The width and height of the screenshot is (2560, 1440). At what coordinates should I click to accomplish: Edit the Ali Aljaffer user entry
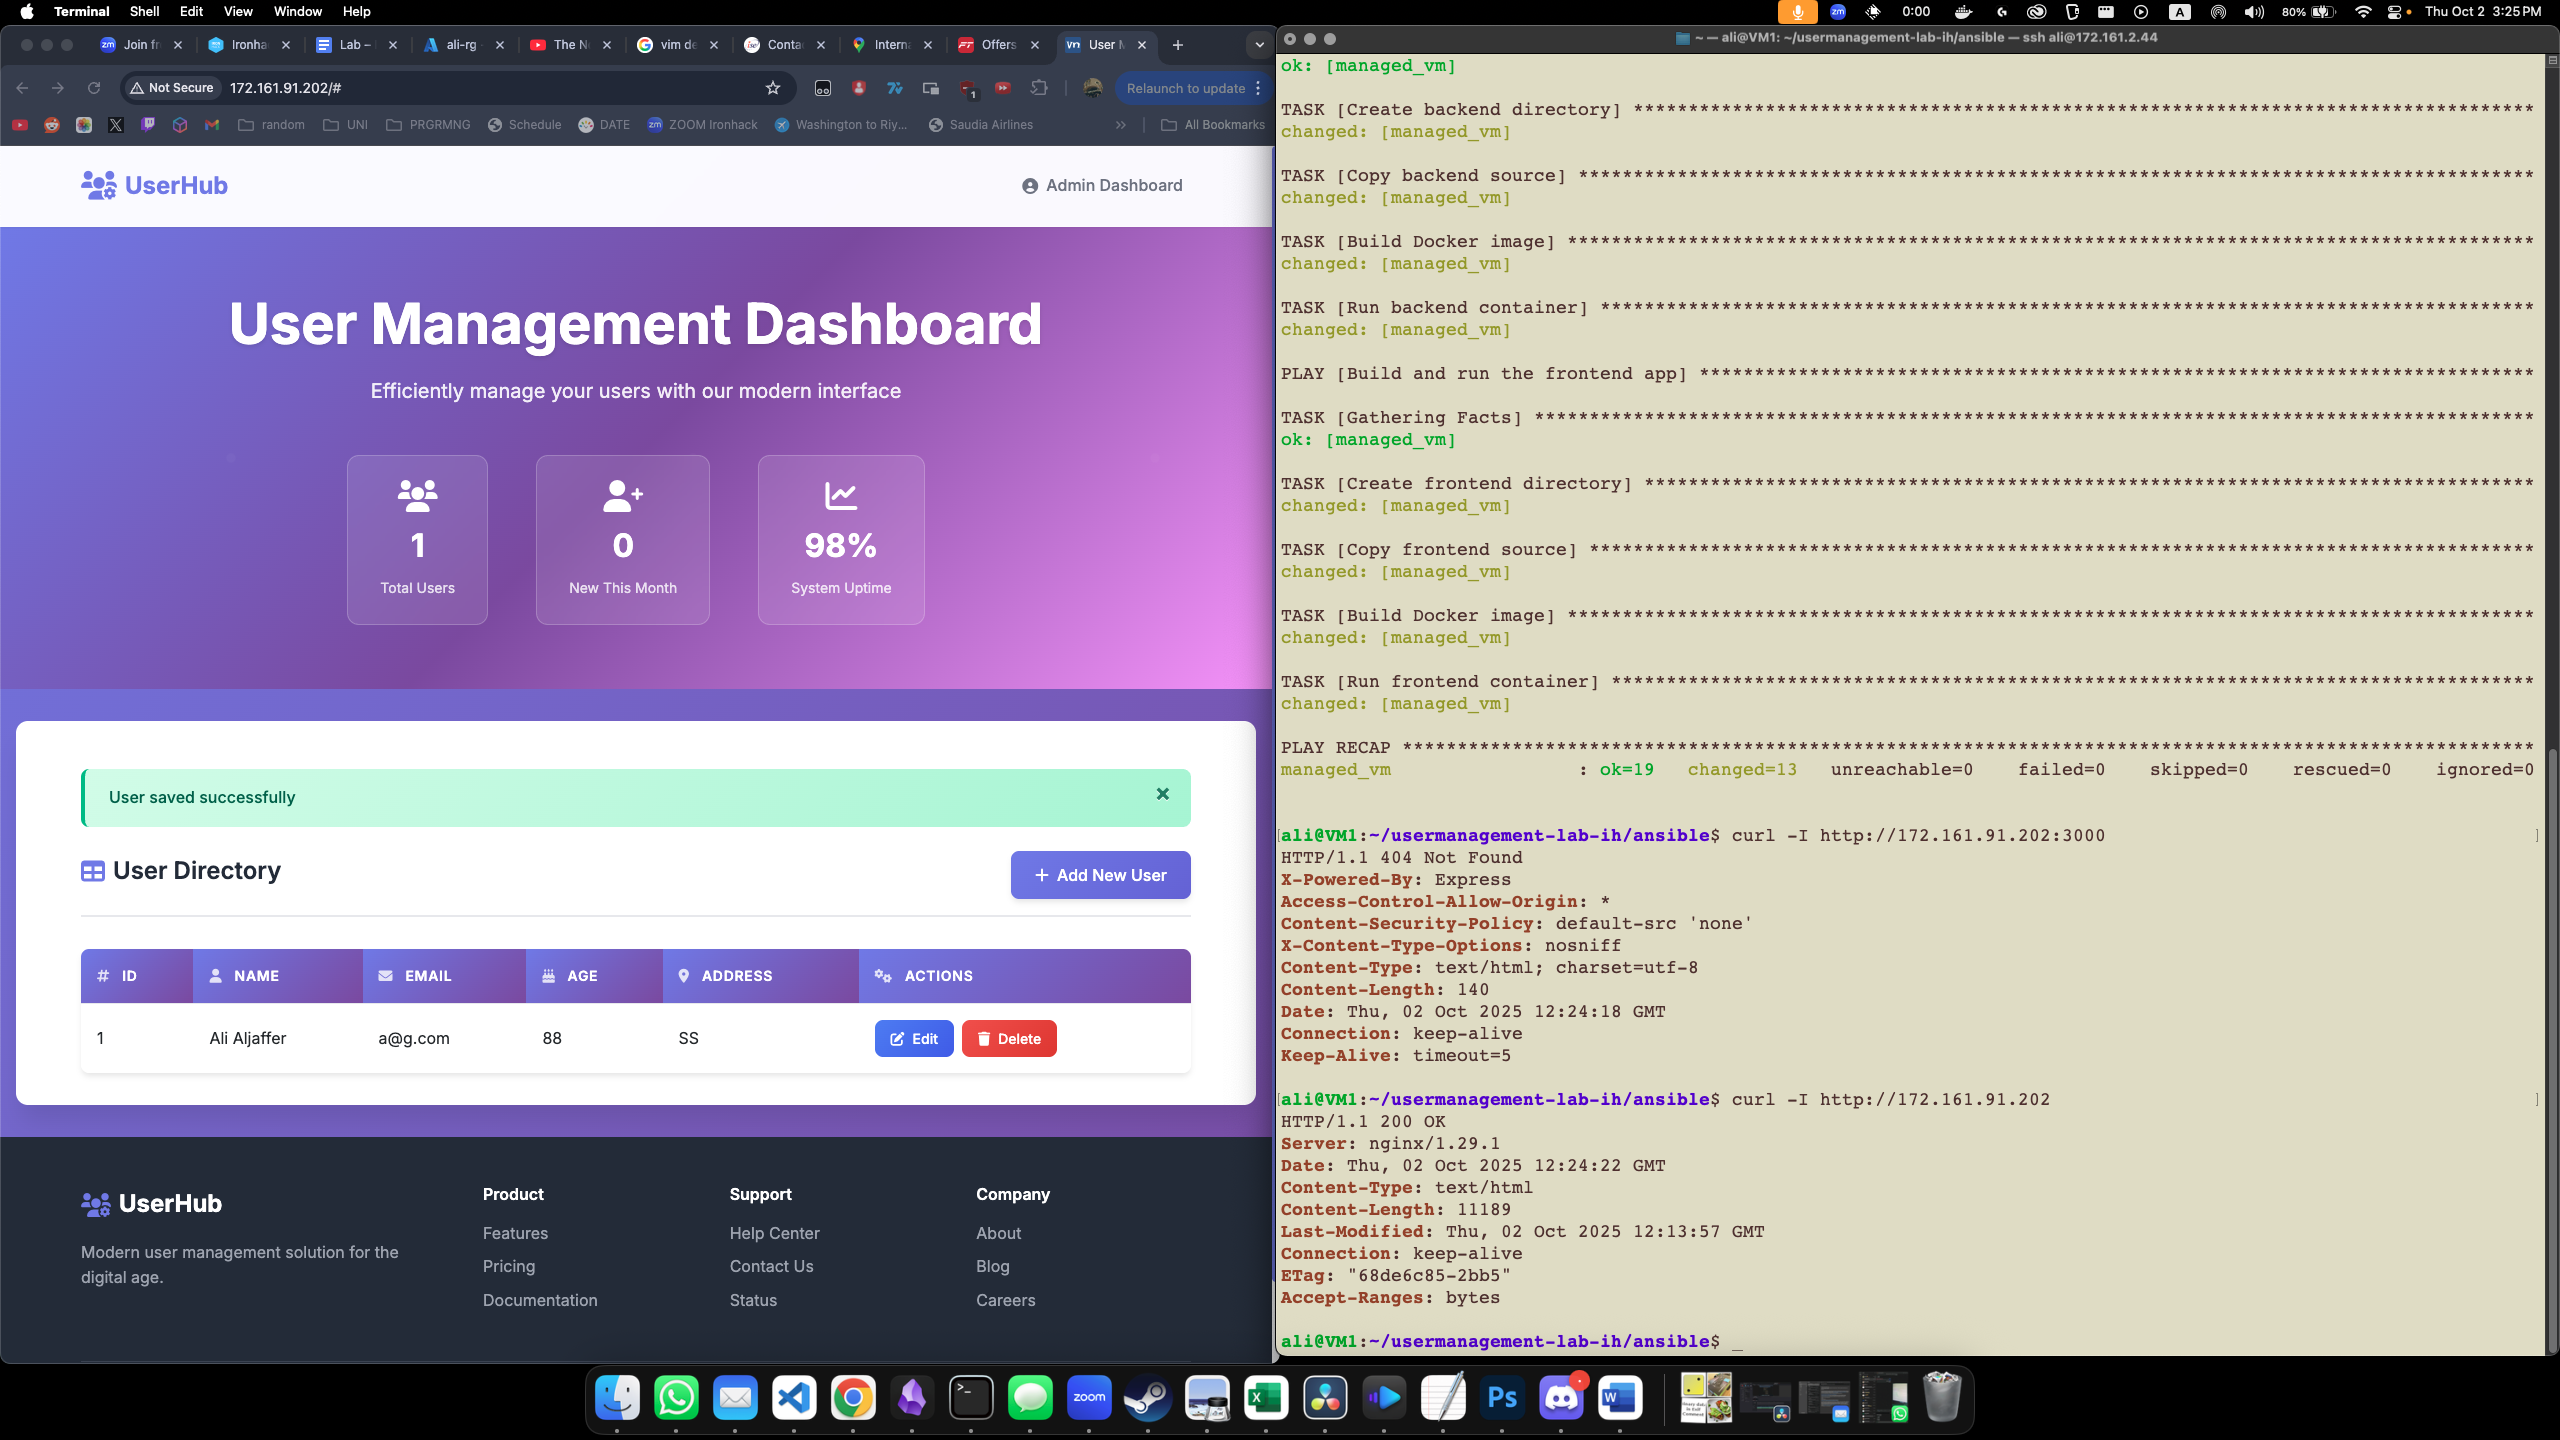pos(913,1039)
